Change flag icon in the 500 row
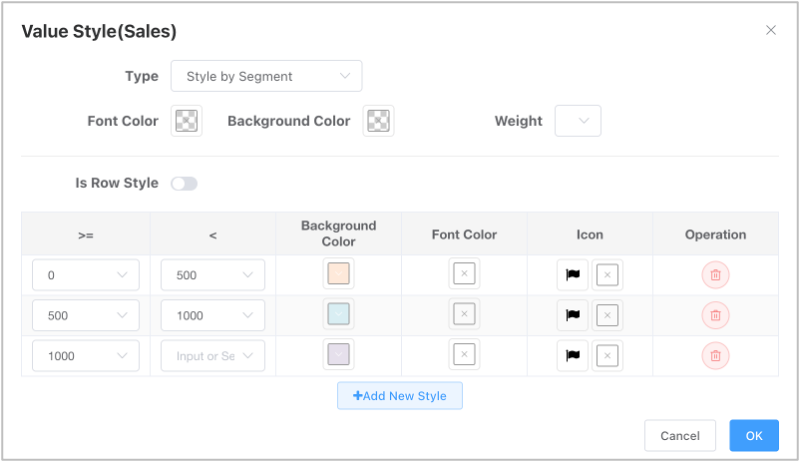The height and width of the screenshot is (462, 800). pyautogui.click(x=572, y=315)
